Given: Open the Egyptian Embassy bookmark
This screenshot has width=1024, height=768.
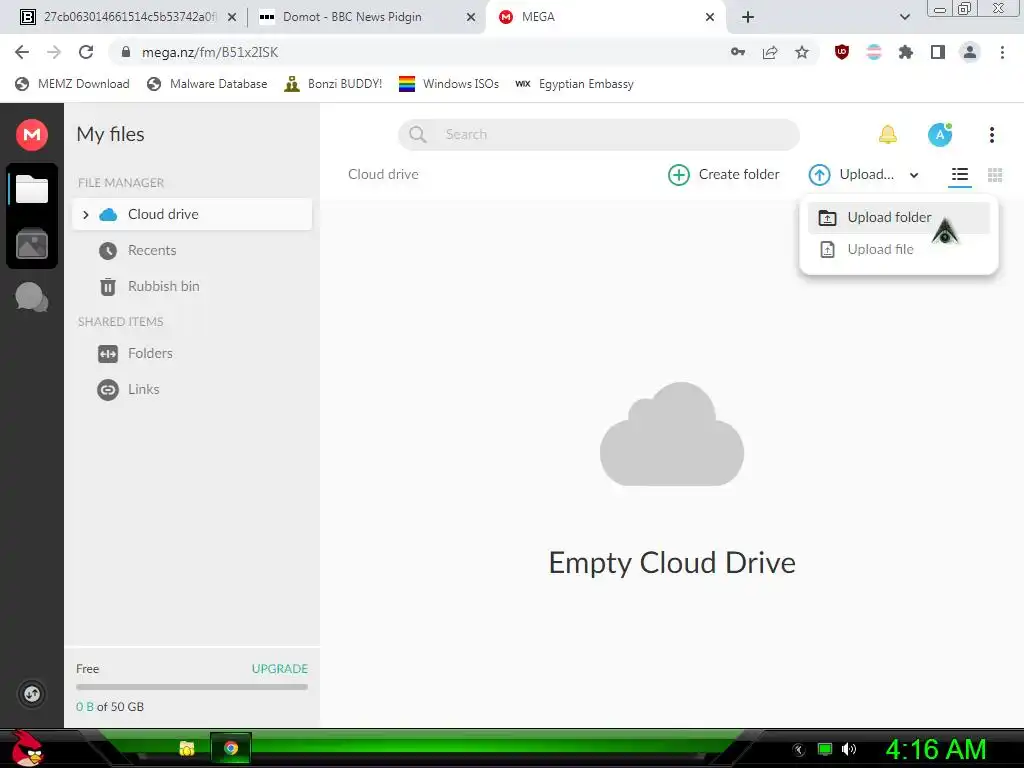Looking at the screenshot, I should click(574, 84).
